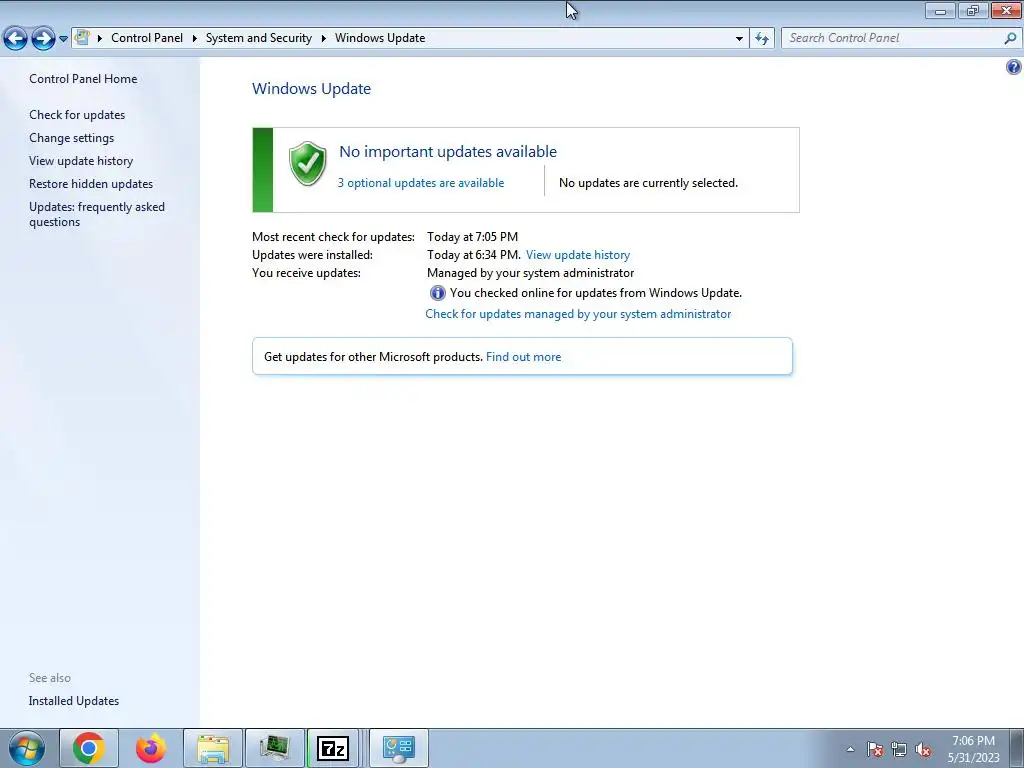Click the Refresh button in address bar
The height and width of the screenshot is (768, 1024).
click(x=761, y=38)
